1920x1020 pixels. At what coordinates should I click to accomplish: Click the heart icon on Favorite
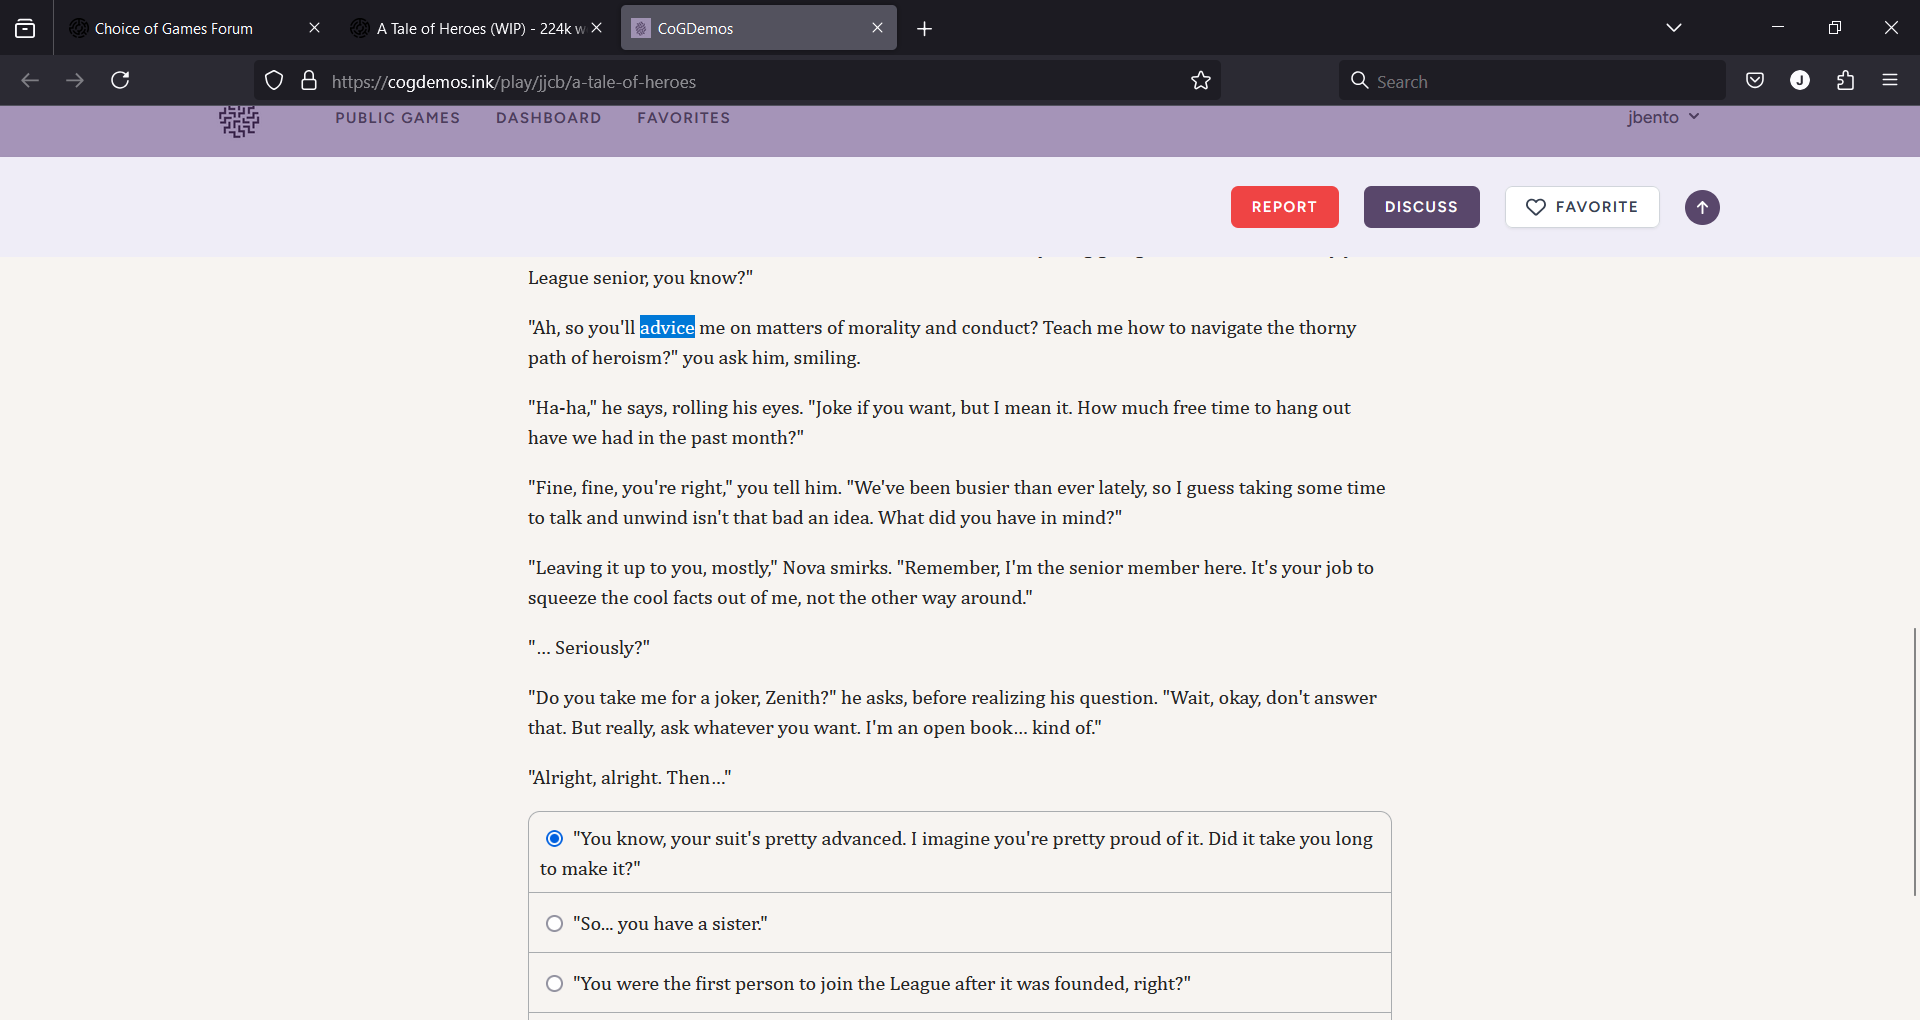(x=1536, y=207)
